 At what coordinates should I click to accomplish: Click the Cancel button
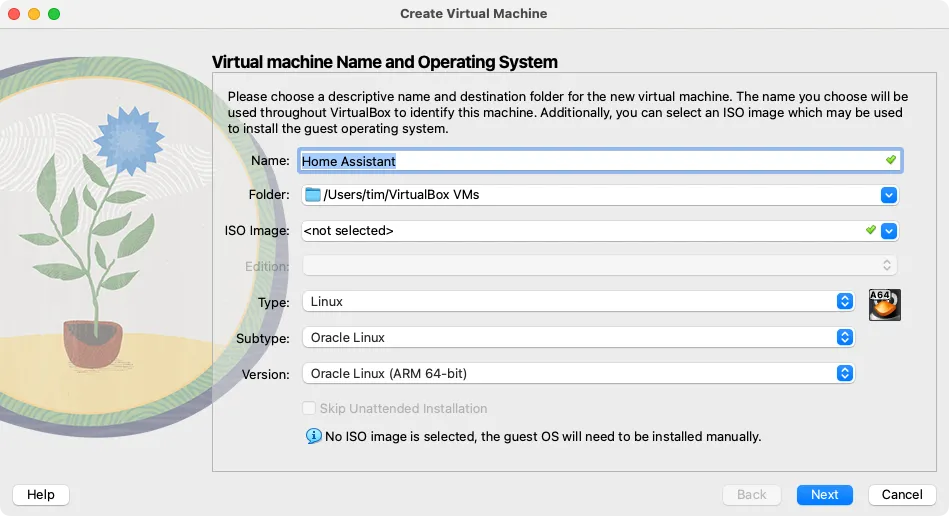click(x=902, y=495)
